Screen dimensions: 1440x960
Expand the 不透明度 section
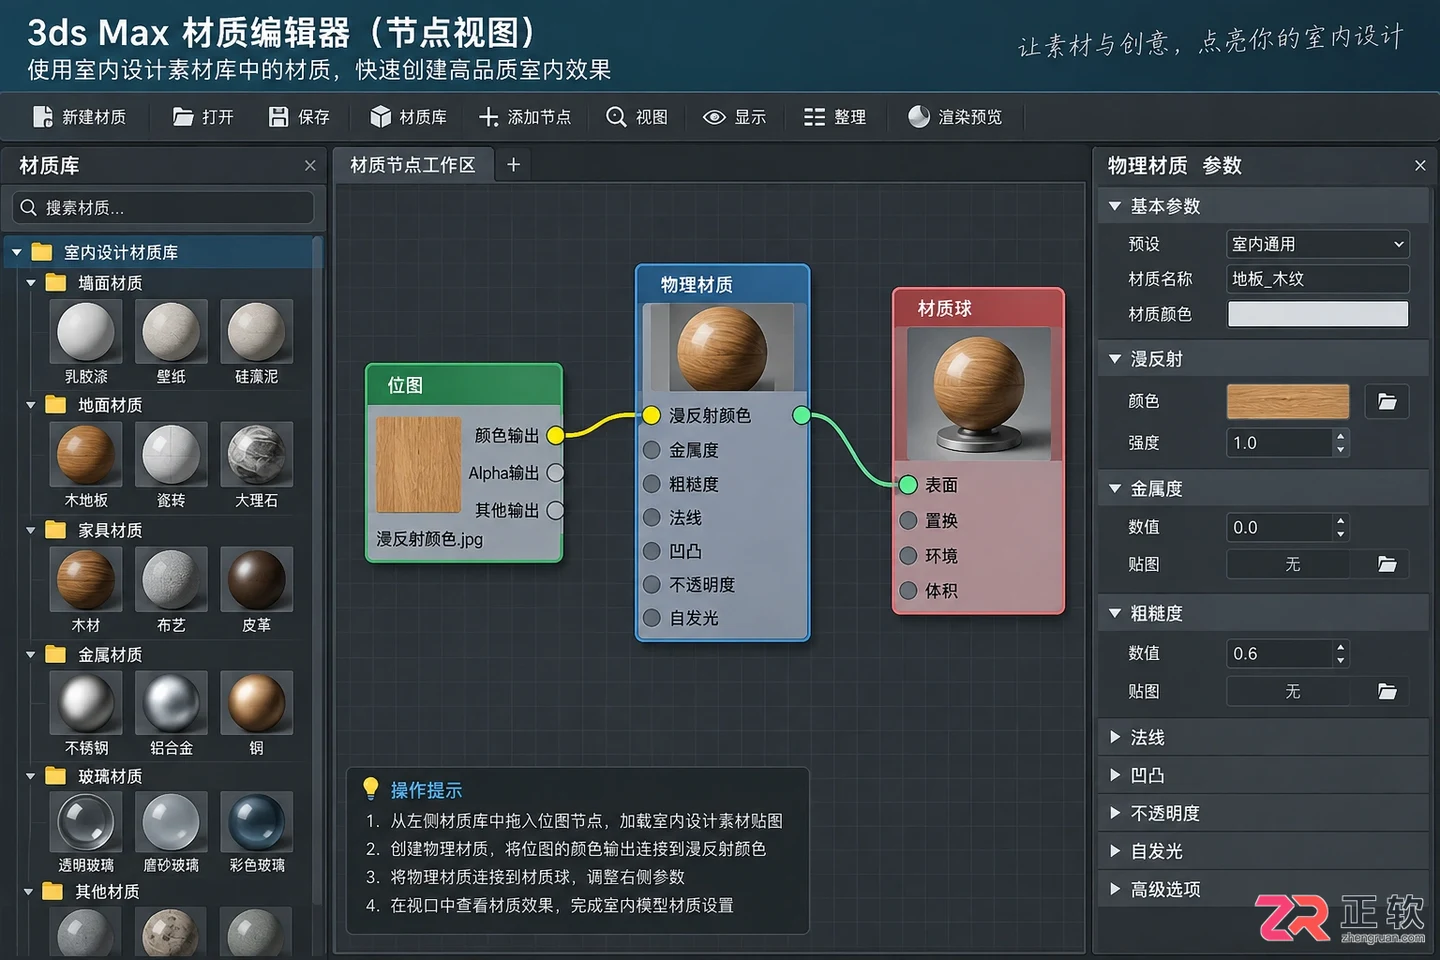[1115, 813]
